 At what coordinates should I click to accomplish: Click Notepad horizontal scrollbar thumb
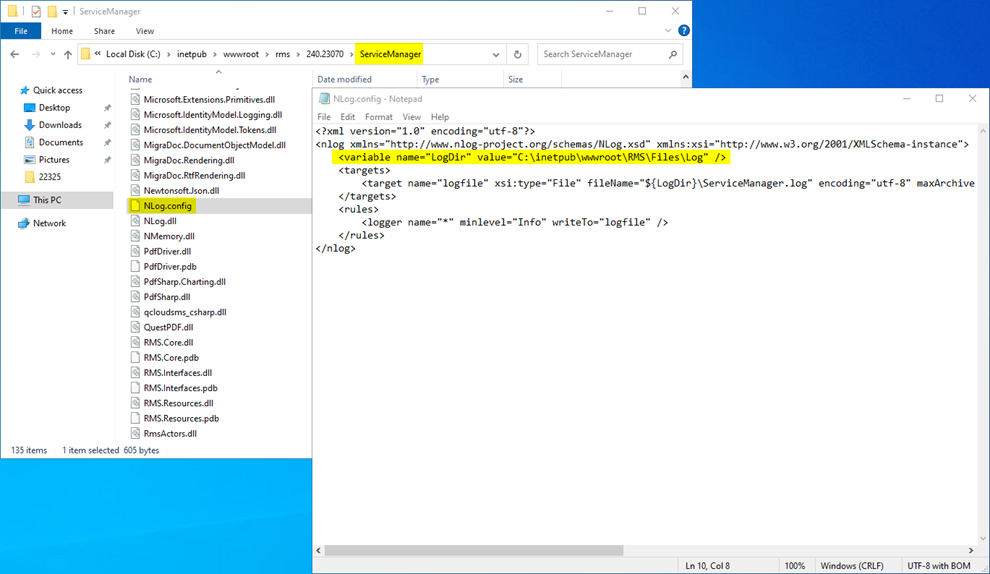(x=474, y=551)
